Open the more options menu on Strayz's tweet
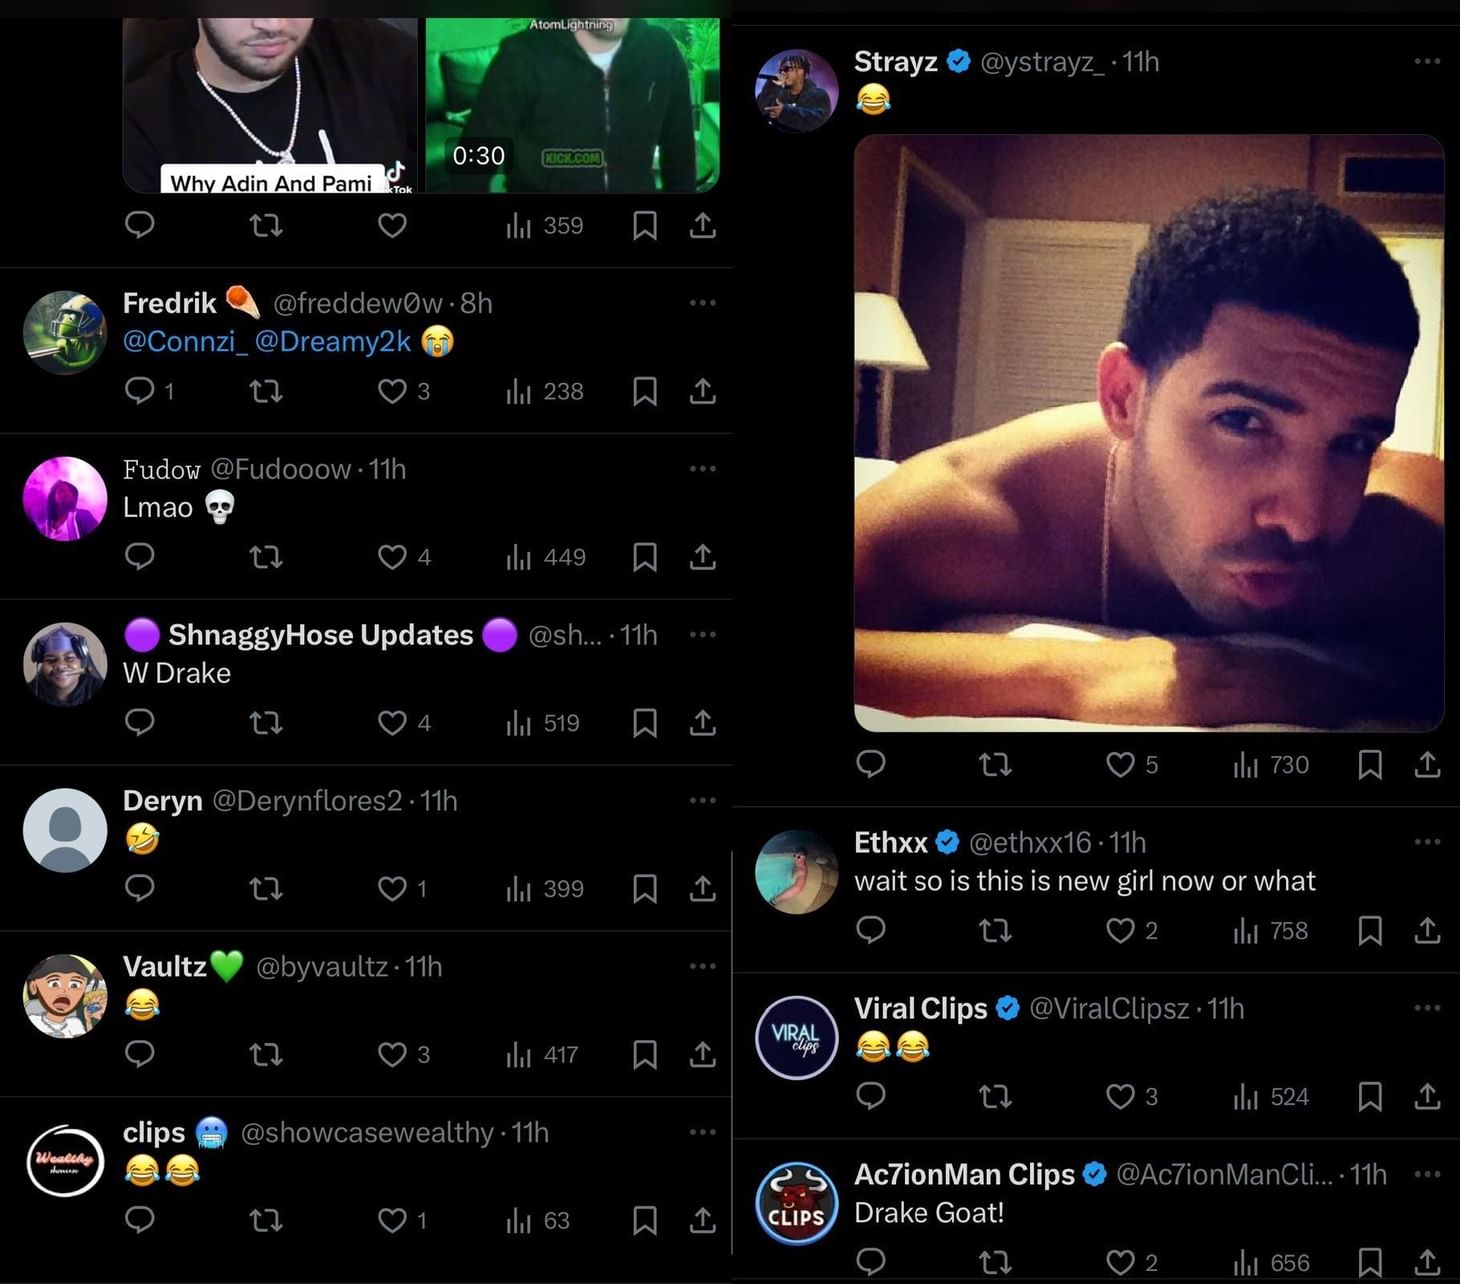Viewport: 1460px width, 1284px height. coord(1427,61)
